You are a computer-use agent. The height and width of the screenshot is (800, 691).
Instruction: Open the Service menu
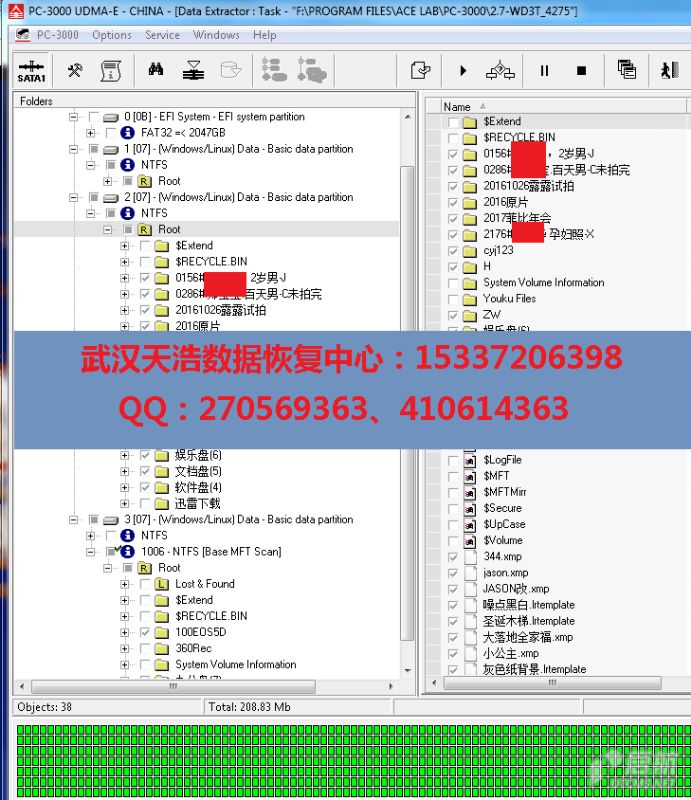click(x=162, y=35)
